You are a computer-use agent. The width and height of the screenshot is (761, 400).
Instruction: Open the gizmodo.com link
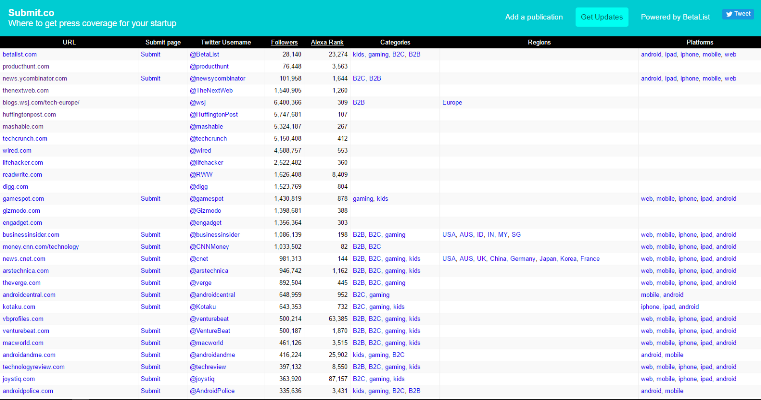pyautogui.click(x=21, y=211)
